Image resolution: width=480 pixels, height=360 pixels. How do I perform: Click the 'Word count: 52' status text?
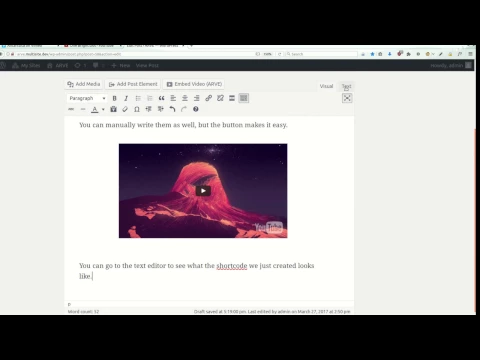[x=83, y=312]
